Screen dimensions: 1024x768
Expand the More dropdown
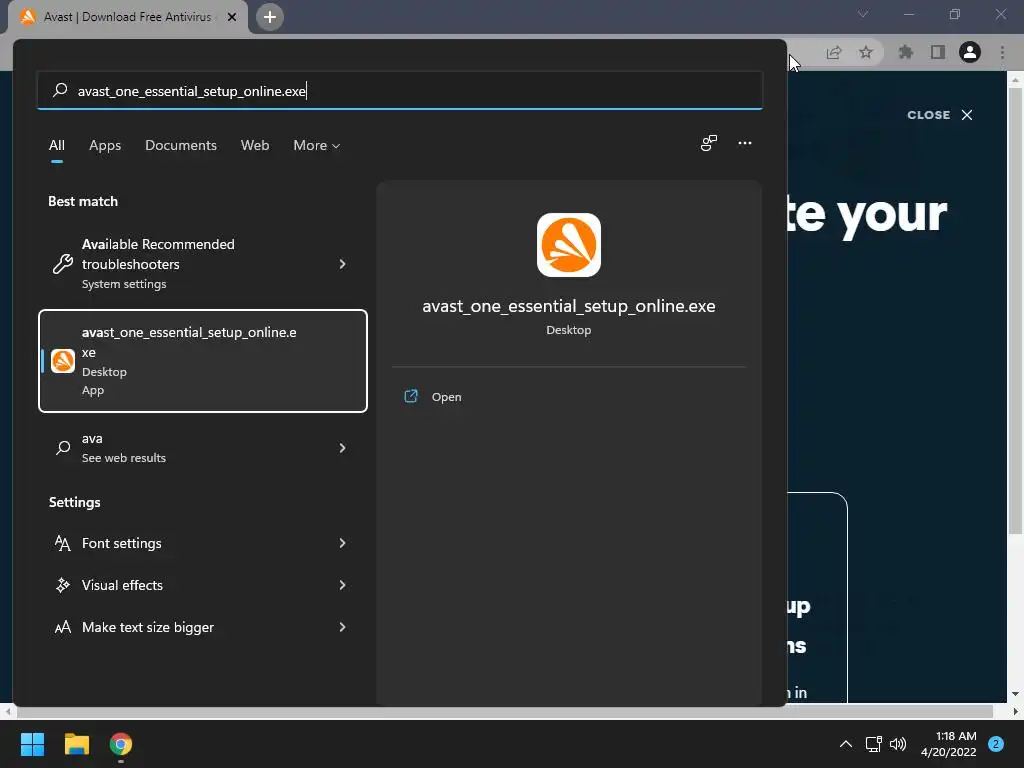pyautogui.click(x=317, y=145)
